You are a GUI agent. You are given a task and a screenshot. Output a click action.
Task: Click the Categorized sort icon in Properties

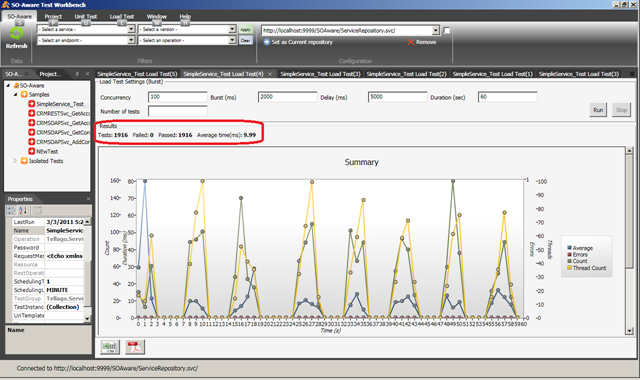[x=11, y=210]
